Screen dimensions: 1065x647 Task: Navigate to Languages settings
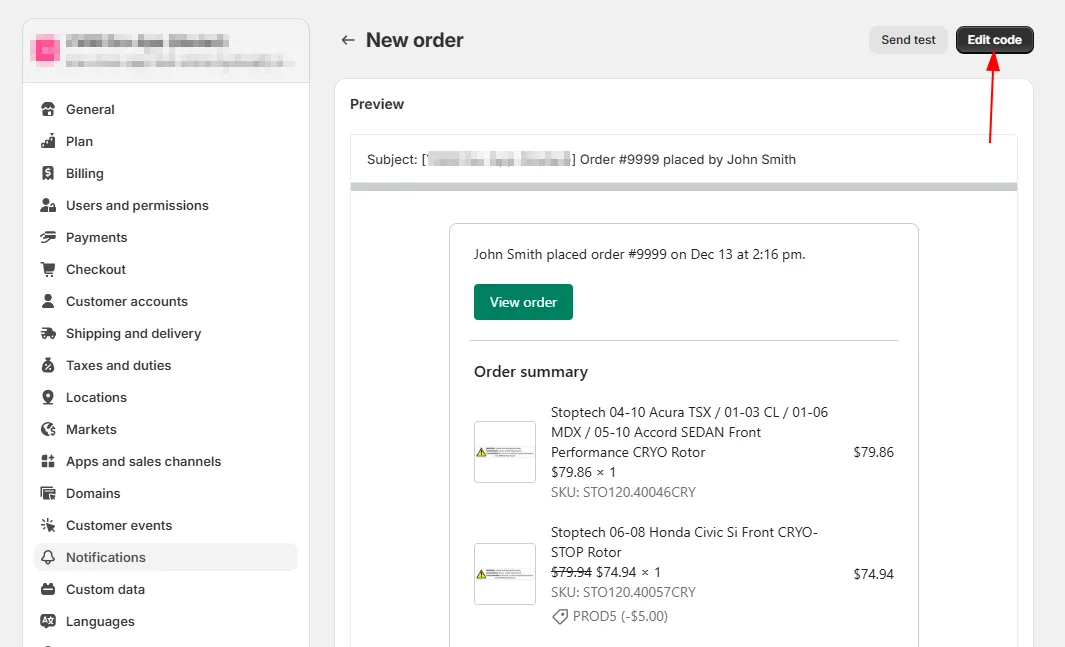[x=100, y=621]
